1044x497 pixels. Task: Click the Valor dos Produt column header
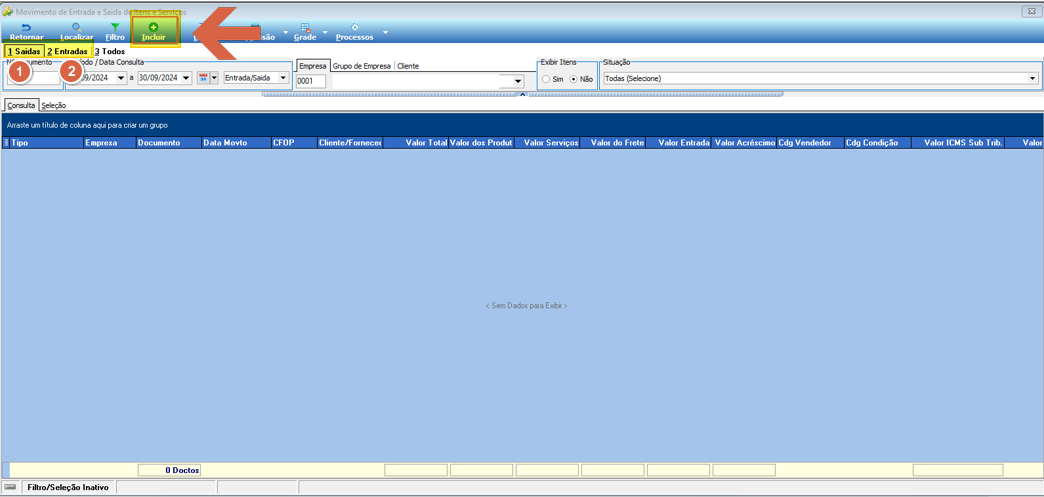coord(481,143)
